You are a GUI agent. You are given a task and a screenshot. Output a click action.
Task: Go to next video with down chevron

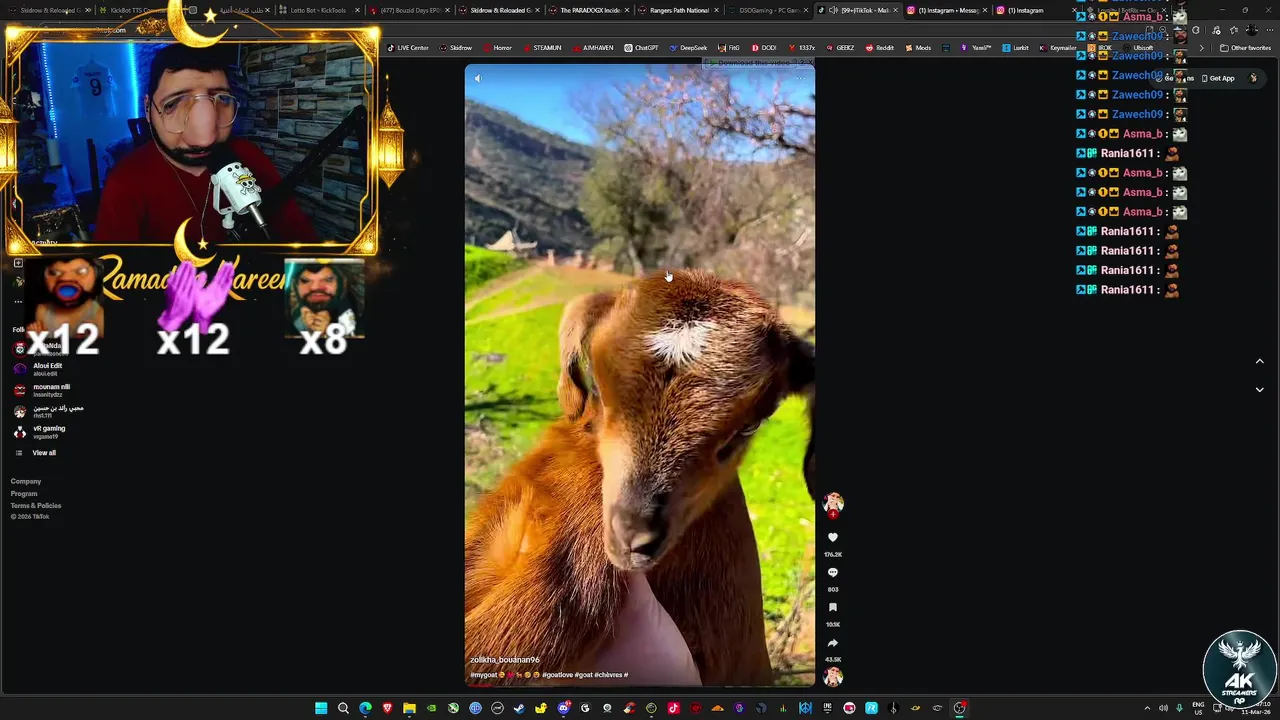[1259, 390]
